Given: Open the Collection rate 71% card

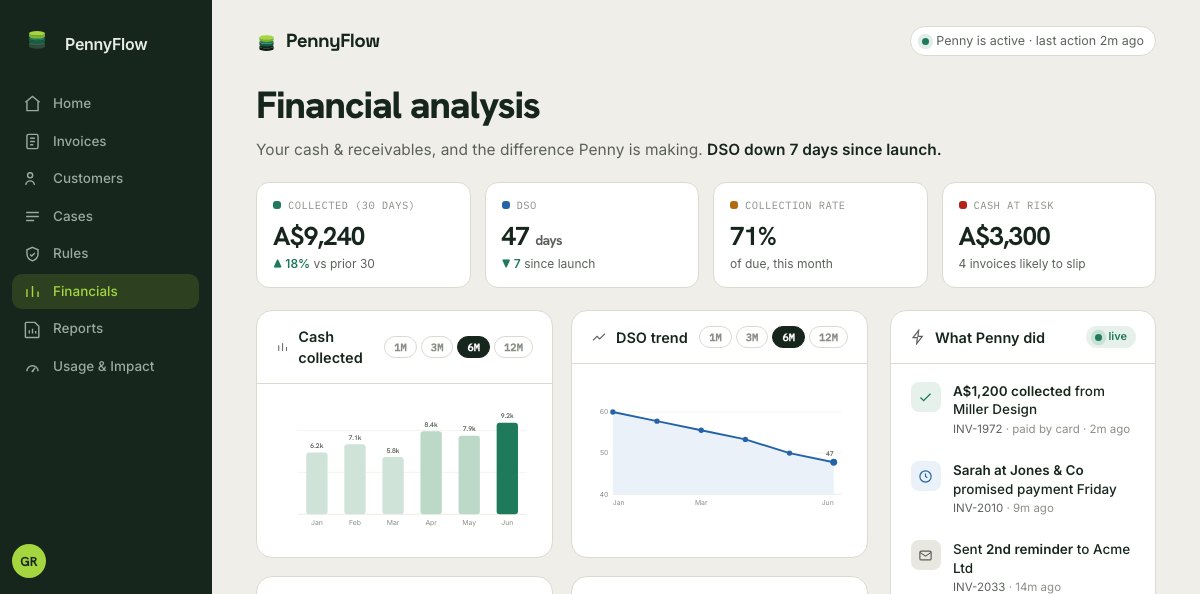Looking at the screenshot, I should 820,235.
